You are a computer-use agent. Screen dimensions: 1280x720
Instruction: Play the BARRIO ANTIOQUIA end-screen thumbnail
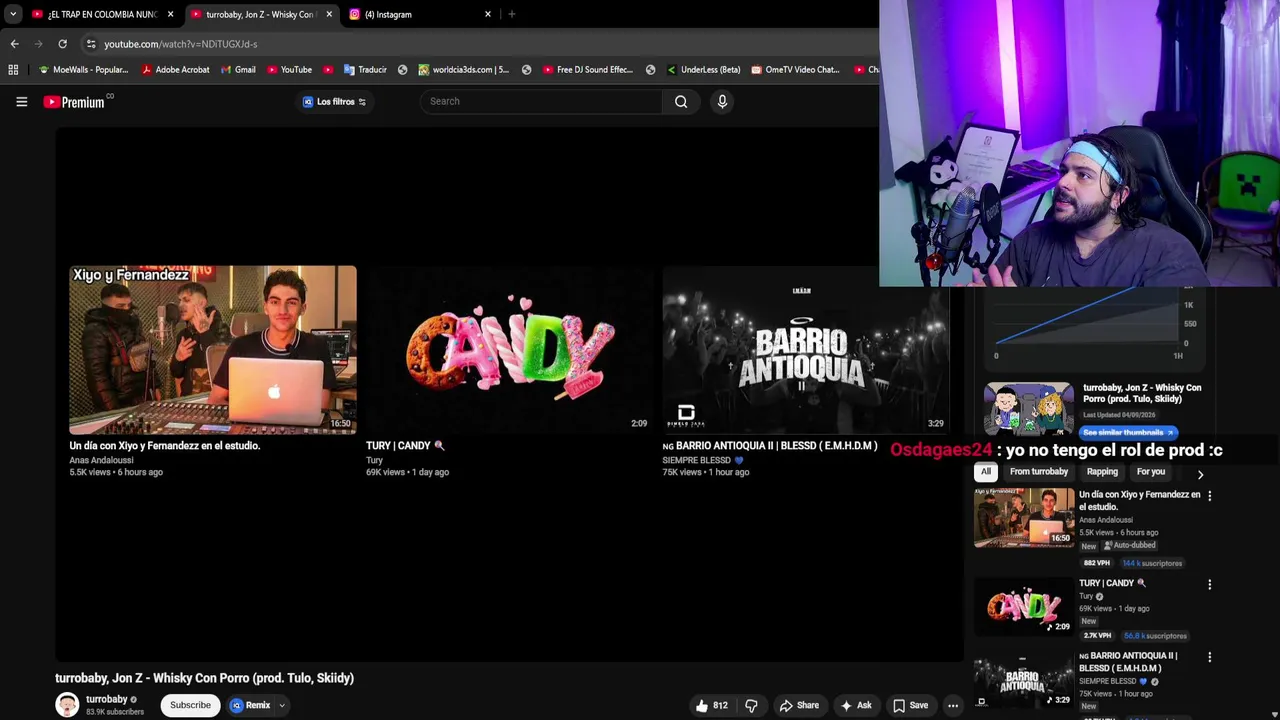pos(806,350)
